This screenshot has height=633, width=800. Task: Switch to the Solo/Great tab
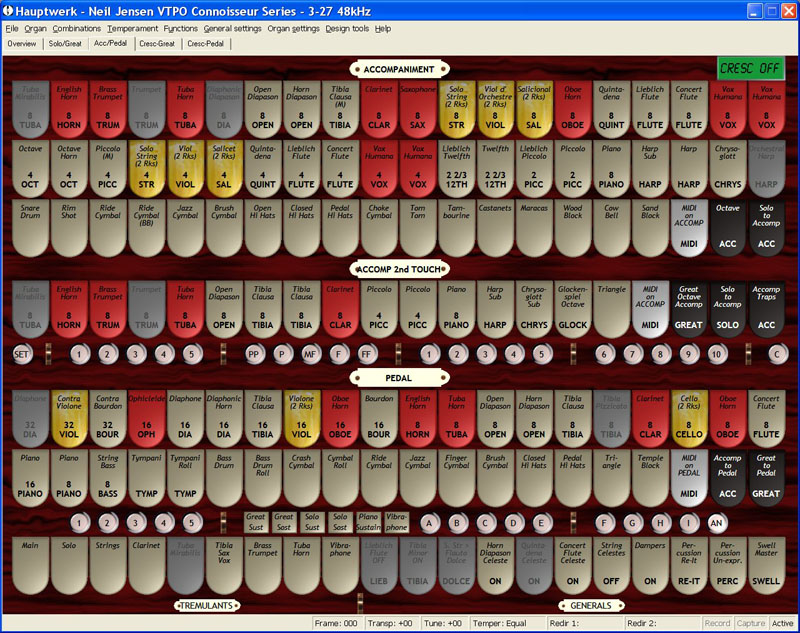[65, 44]
